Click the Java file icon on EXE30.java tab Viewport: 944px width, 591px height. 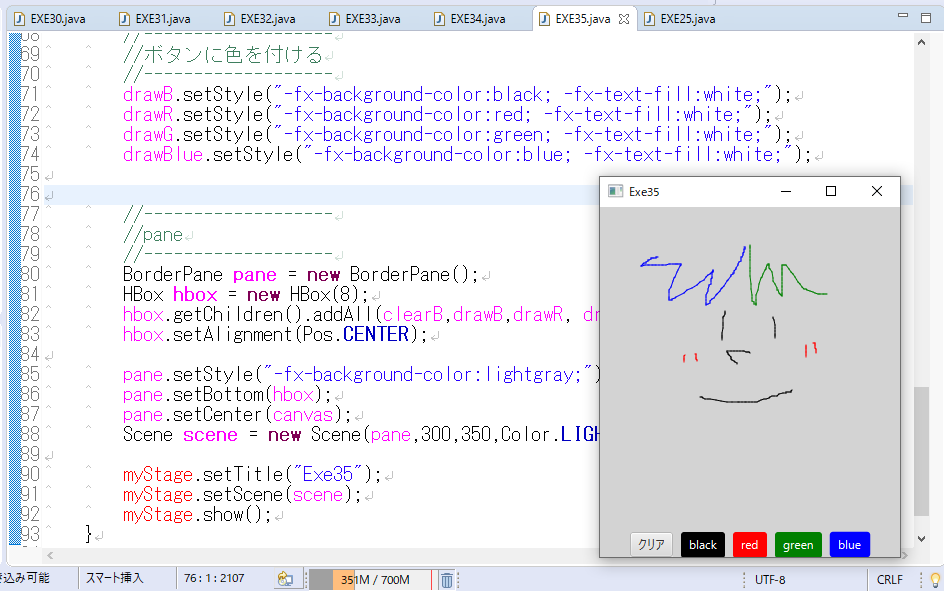pos(19,19)
